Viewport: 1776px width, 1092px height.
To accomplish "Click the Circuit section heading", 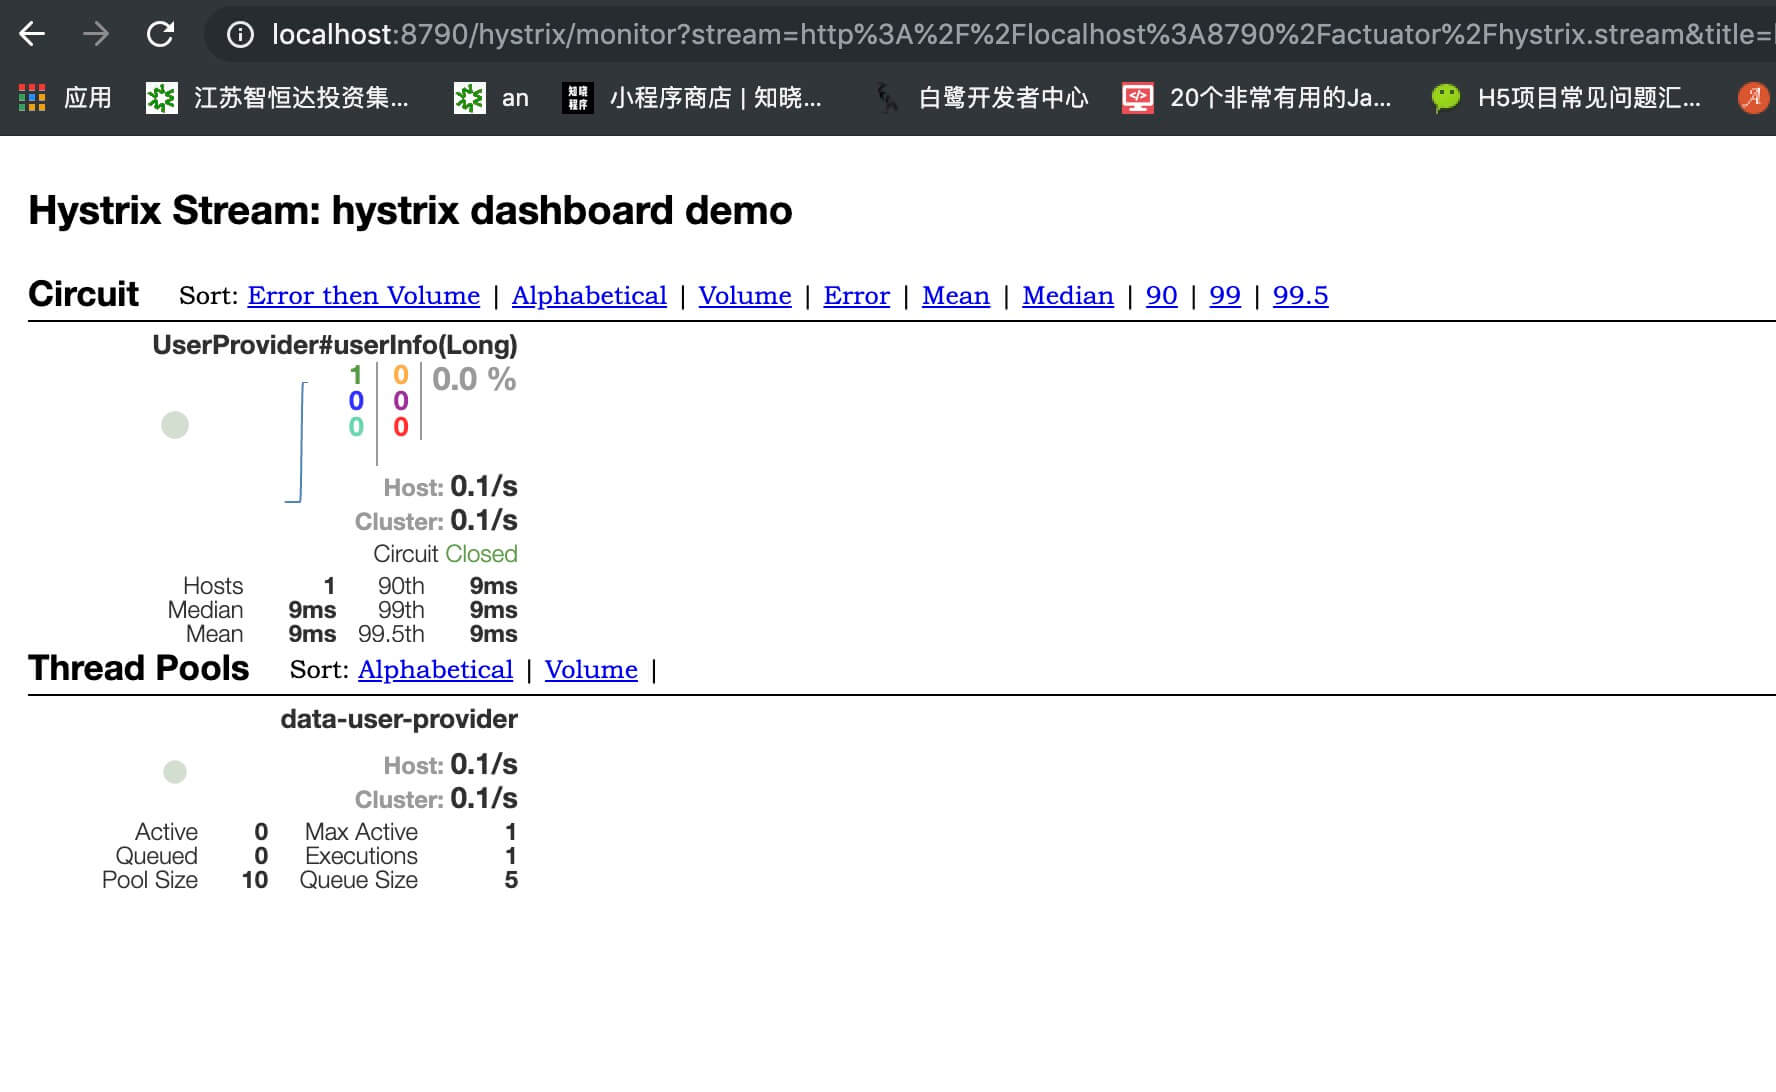I will [84, 294].
